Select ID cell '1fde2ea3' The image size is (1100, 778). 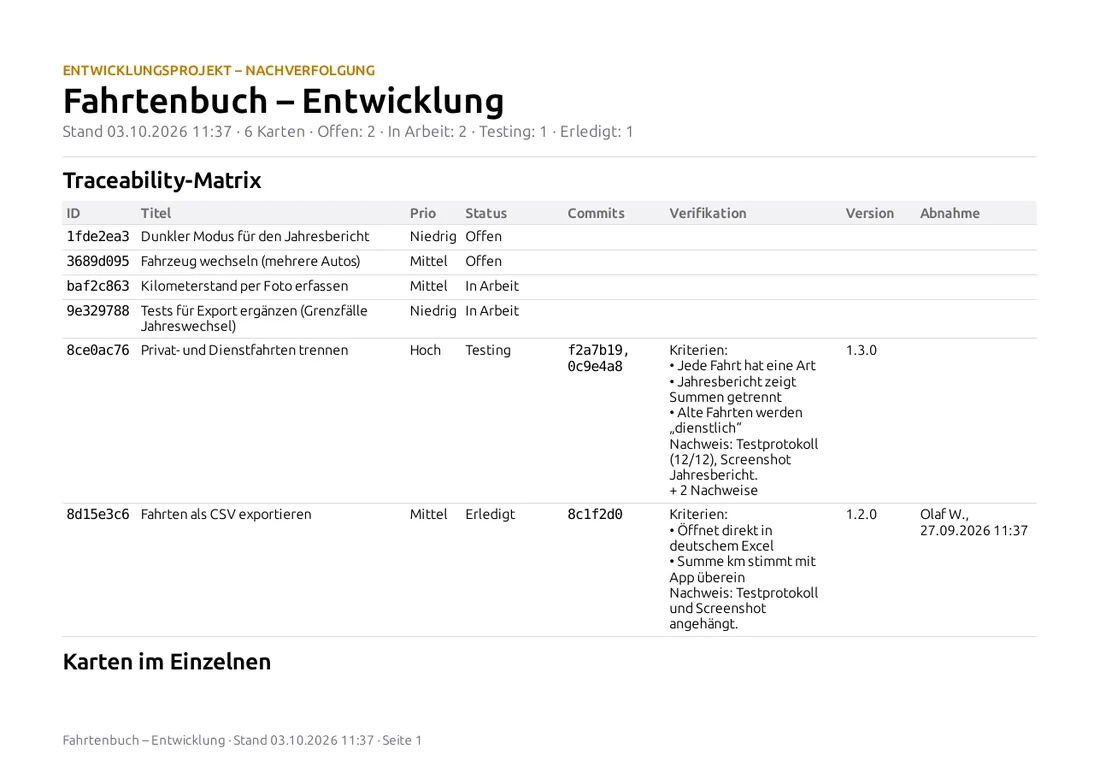coord(98,236)
